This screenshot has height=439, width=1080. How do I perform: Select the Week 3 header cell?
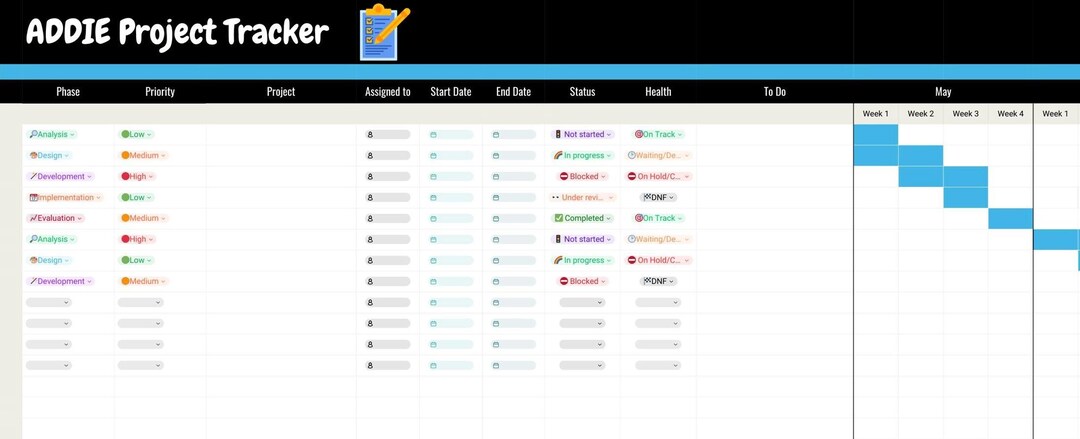point(966,114)
